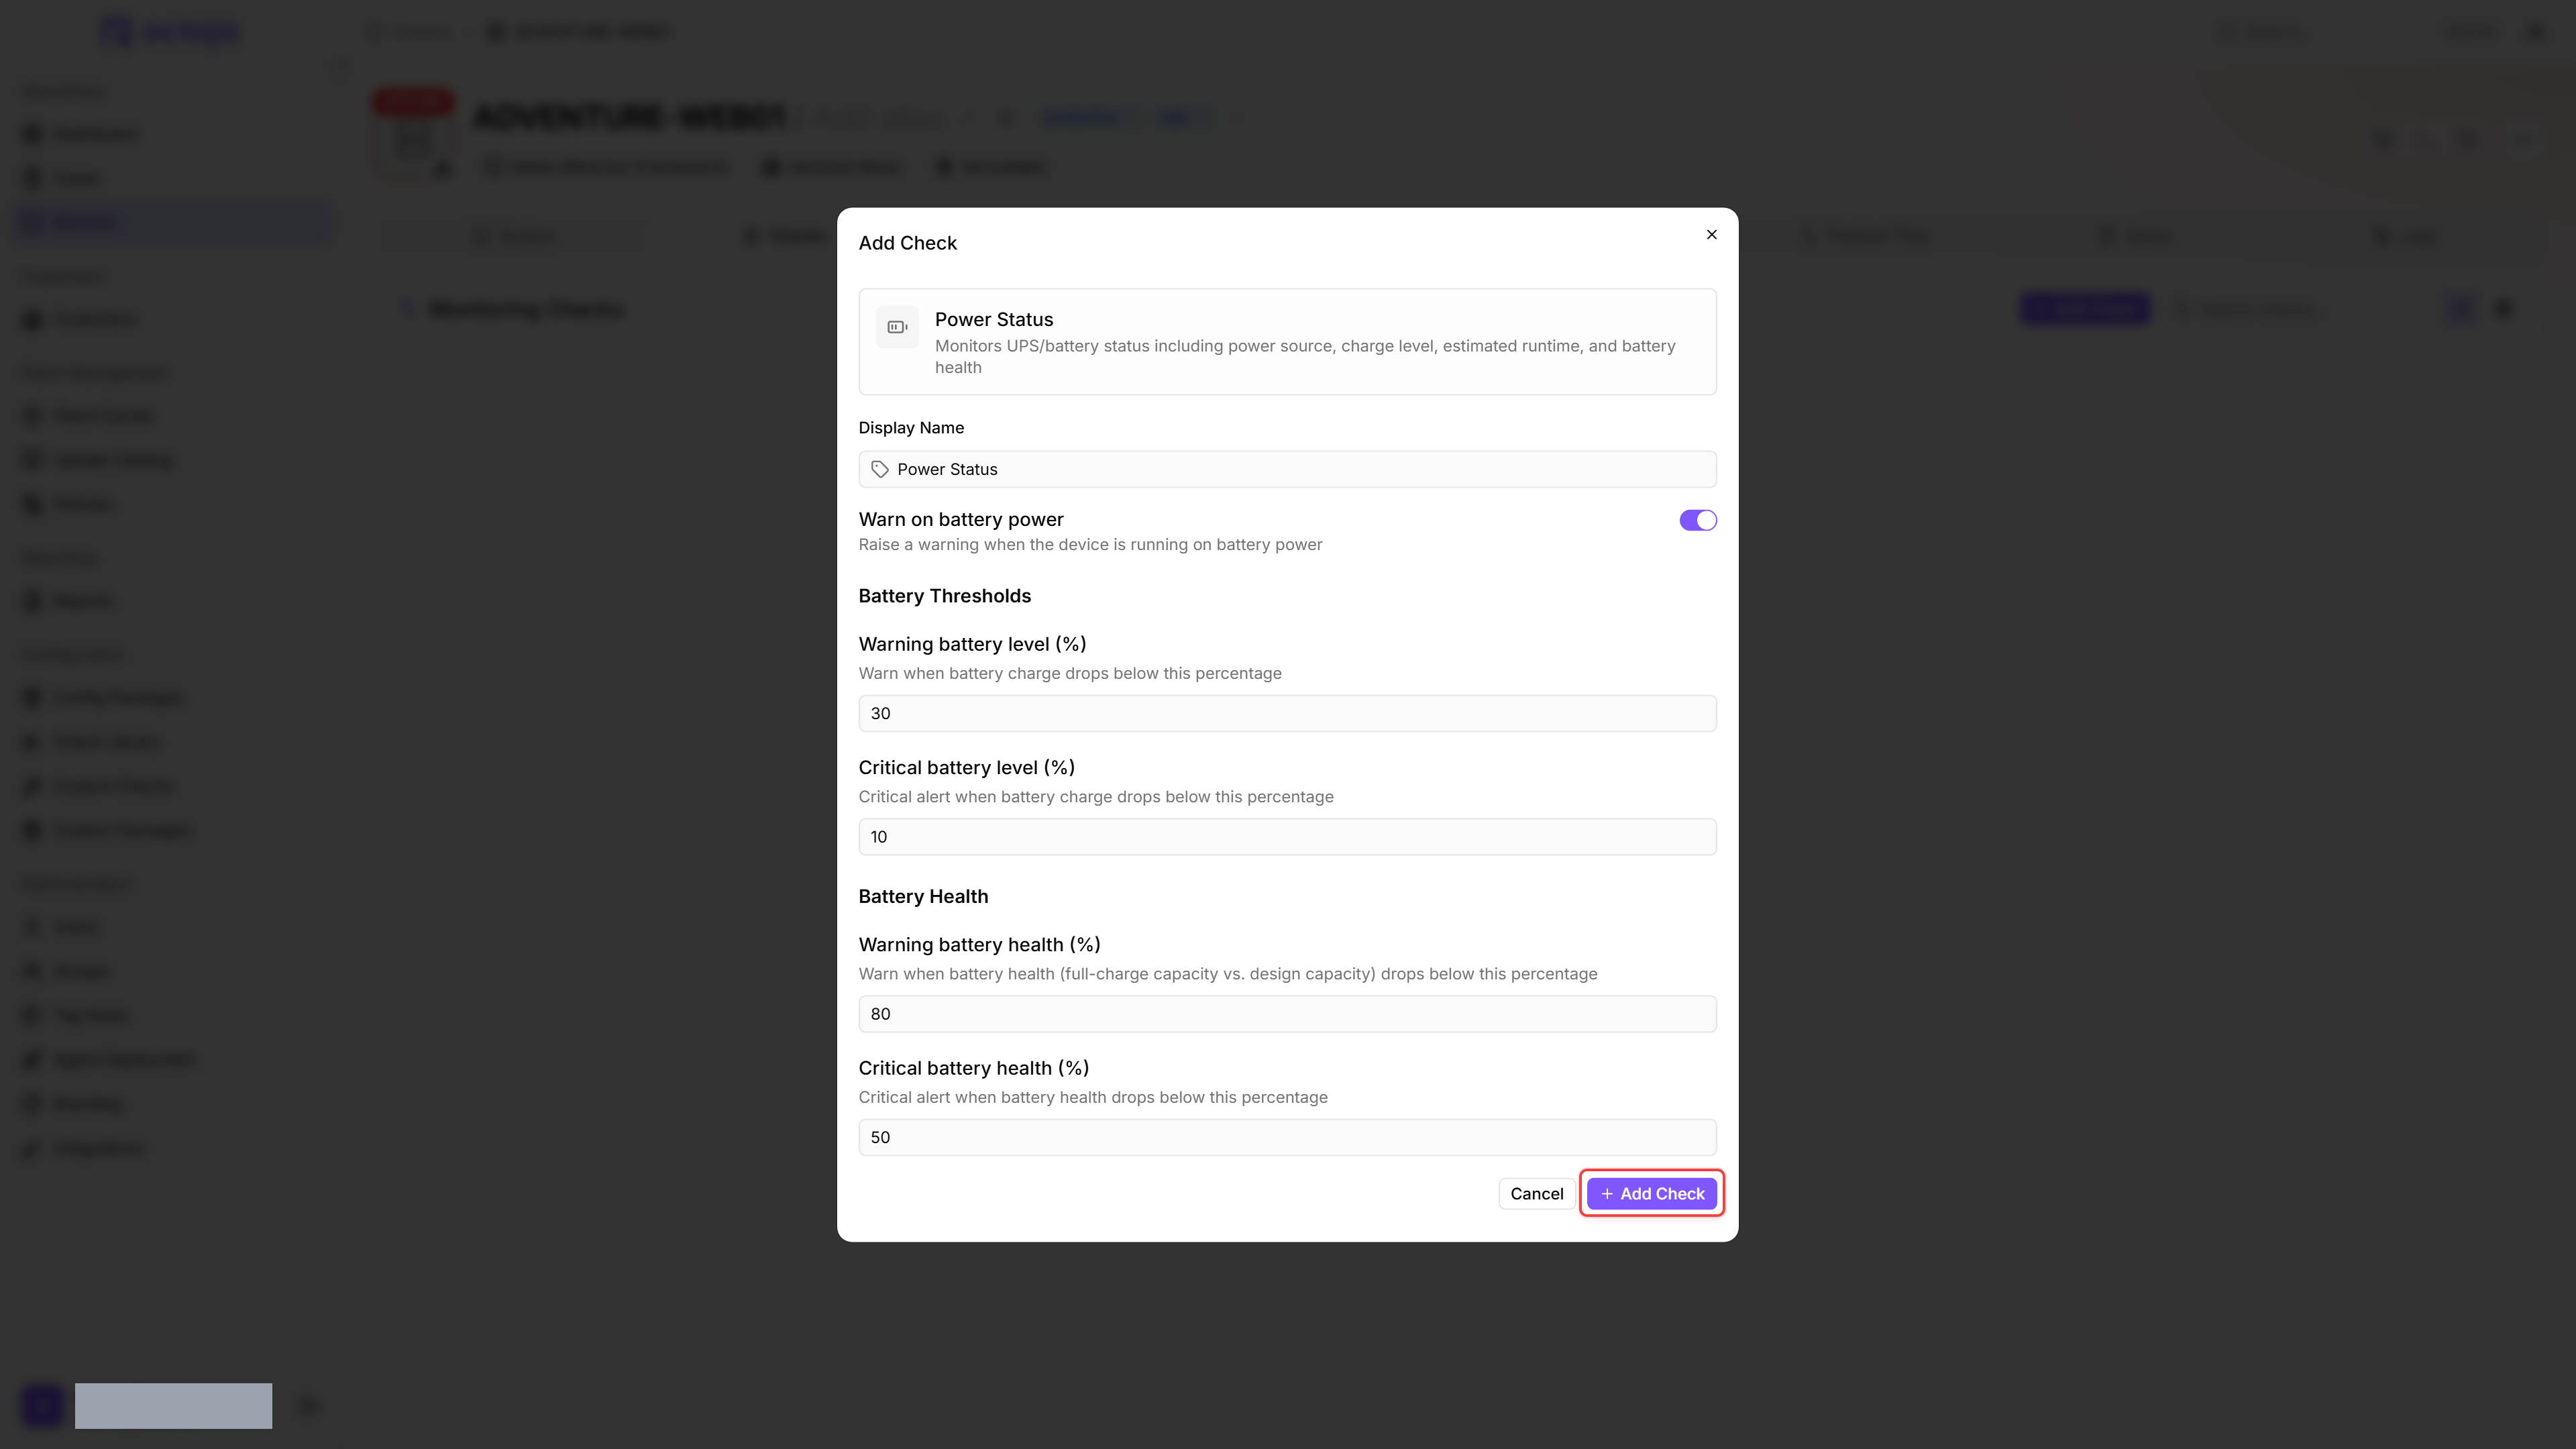Screen dimensions: 2576x1449
Task: Click the "Battery Thresholds" section heading
Action: [944, 596]
